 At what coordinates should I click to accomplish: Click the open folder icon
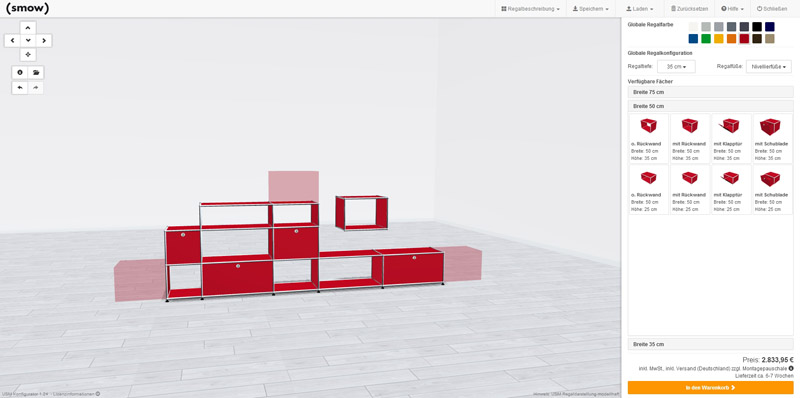pyautogui.click(x=36, y=72)
